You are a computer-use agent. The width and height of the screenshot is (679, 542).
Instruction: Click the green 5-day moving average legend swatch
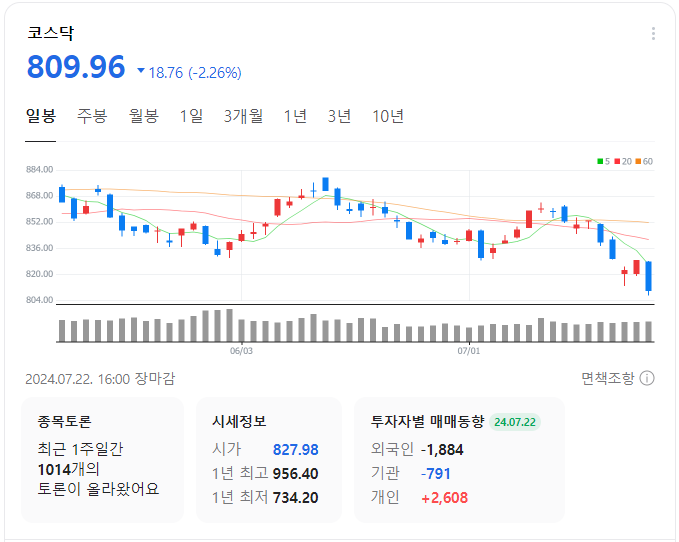[x=600, y=161]
